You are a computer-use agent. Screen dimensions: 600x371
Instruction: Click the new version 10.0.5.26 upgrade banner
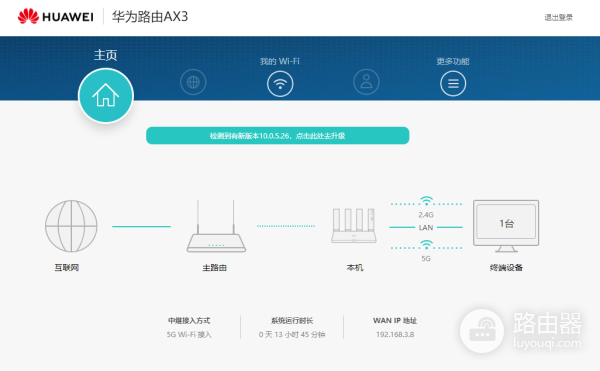[277, 136]
